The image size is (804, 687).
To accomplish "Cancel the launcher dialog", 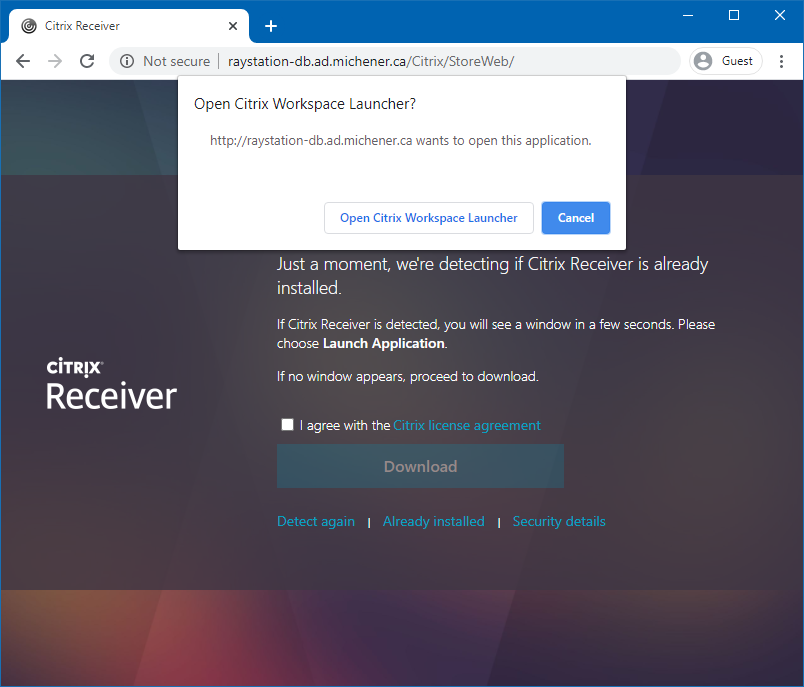I will click(576, 218).
